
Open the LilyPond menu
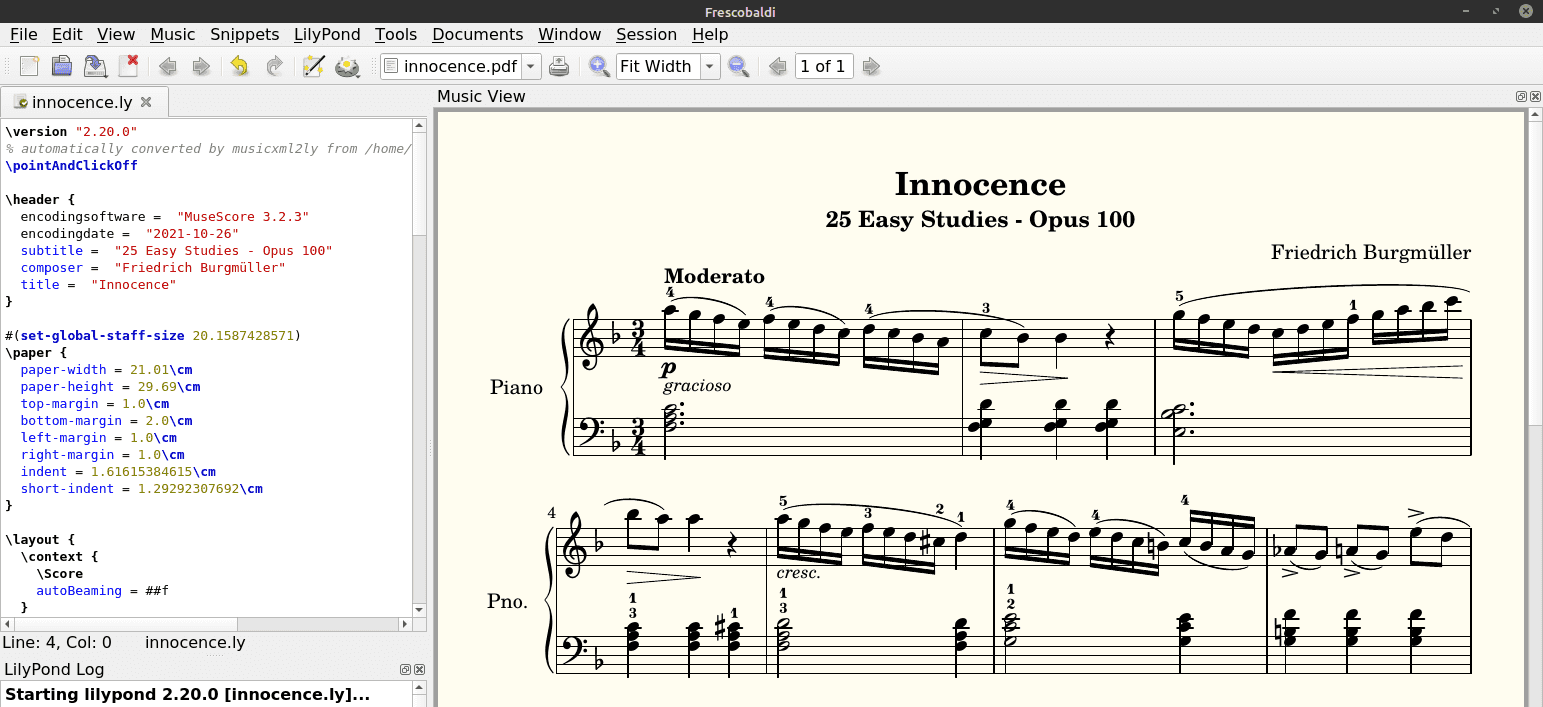coord(327,34)
